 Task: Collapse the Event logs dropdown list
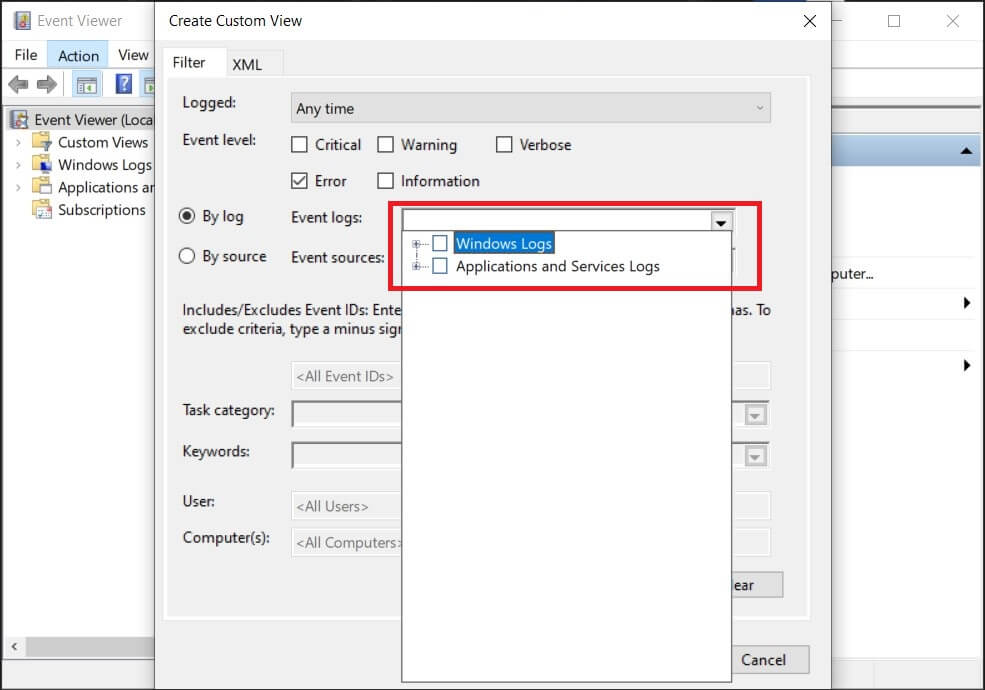click(x=719, y=218)
